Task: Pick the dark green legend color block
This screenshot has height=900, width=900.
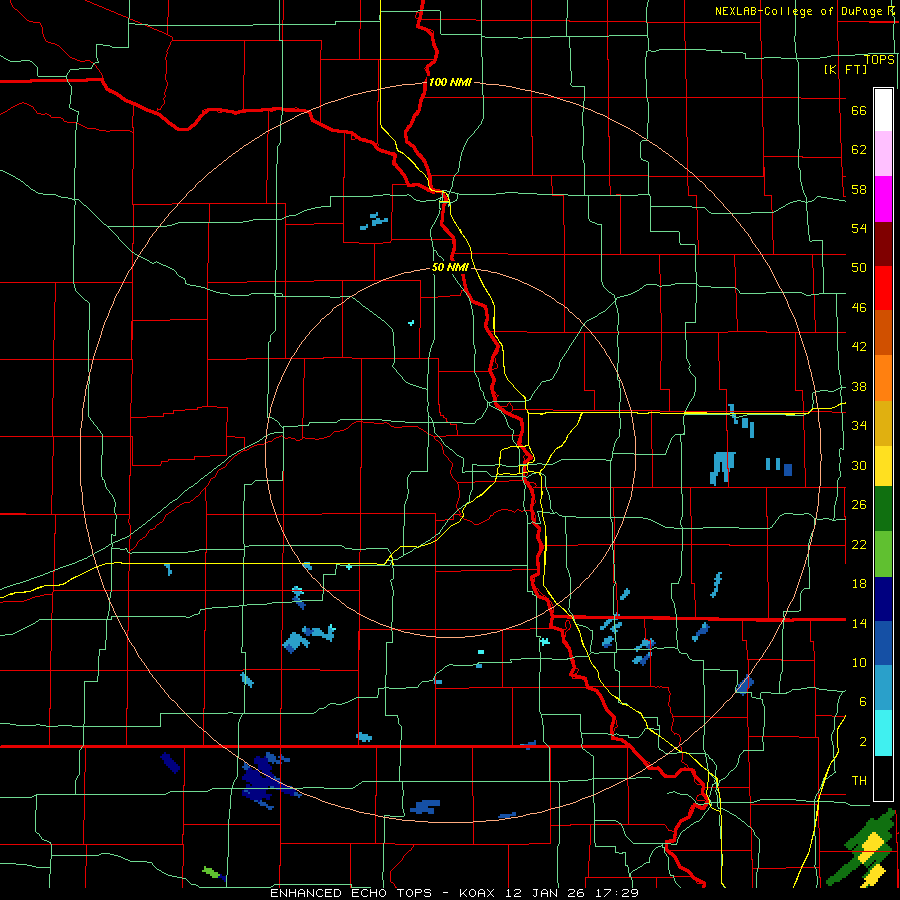Action: coord(883,509)
